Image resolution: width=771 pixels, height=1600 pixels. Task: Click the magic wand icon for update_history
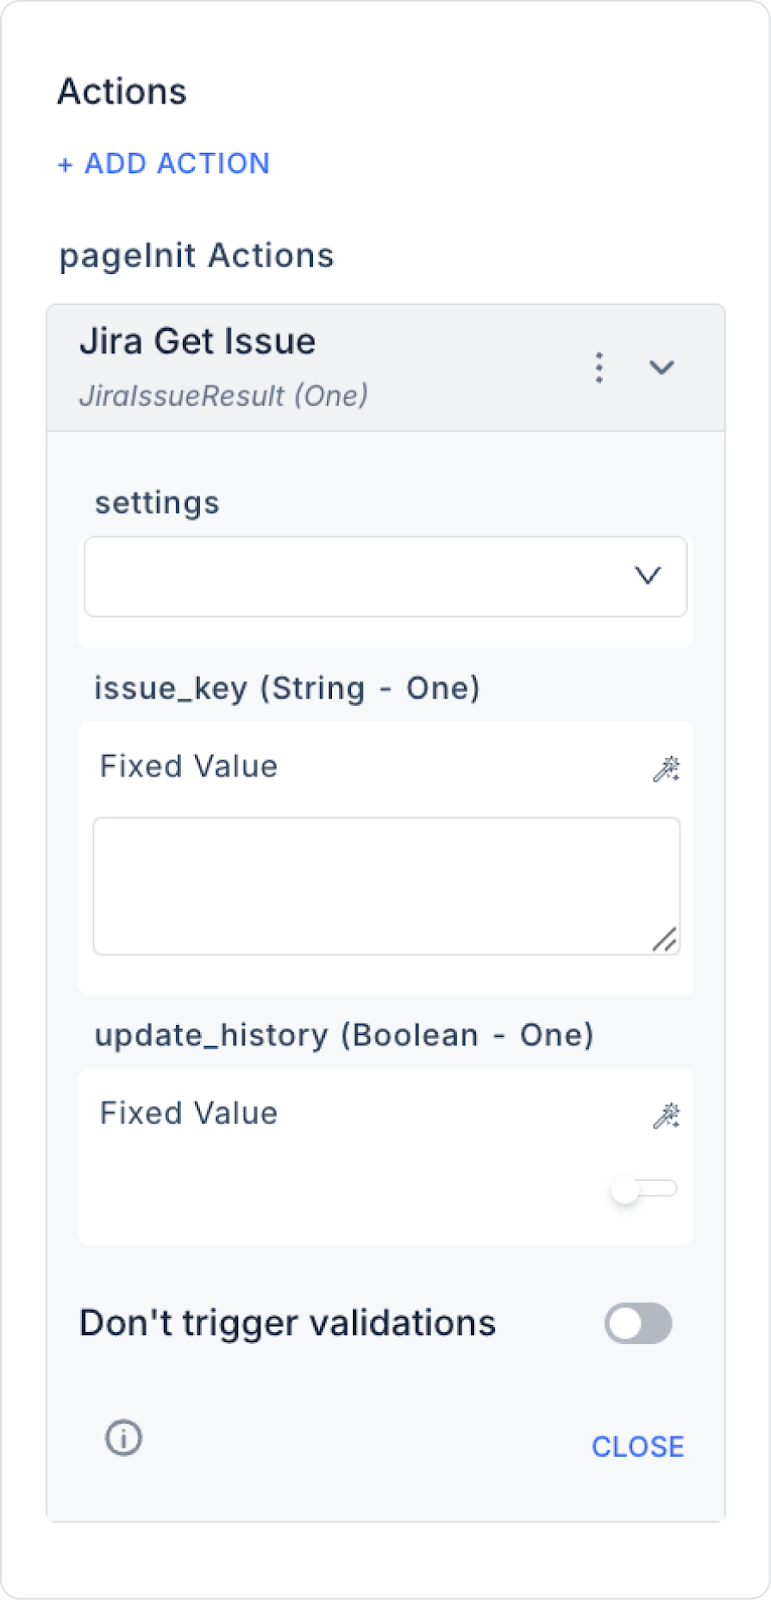tap(666, 1115)
